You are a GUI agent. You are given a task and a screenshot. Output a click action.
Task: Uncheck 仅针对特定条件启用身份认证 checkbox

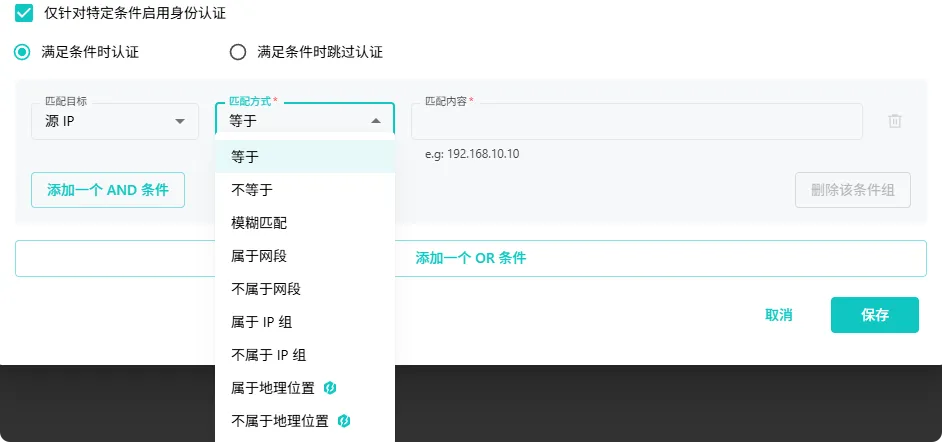pos(23,16)
